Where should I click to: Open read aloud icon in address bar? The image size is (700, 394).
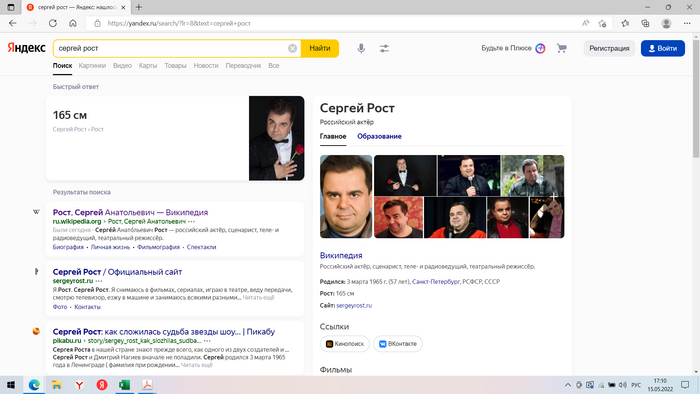click(585, 23)
